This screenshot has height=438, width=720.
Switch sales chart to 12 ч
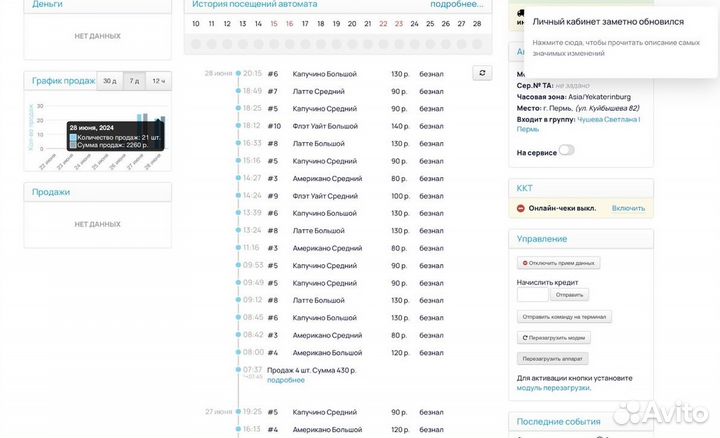pyautogui.click(x=158, y=80)
